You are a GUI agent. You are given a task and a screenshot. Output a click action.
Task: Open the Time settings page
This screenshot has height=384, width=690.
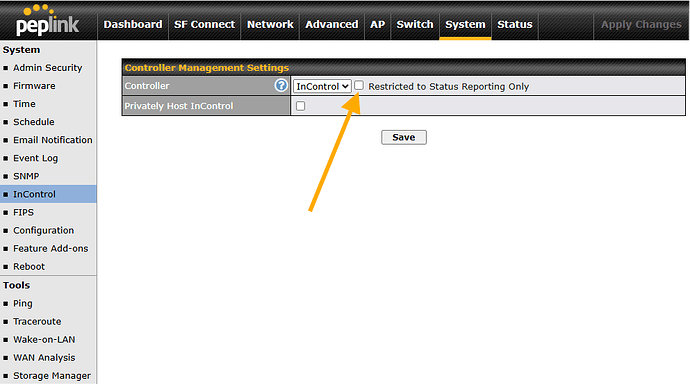tap(24, 104)
